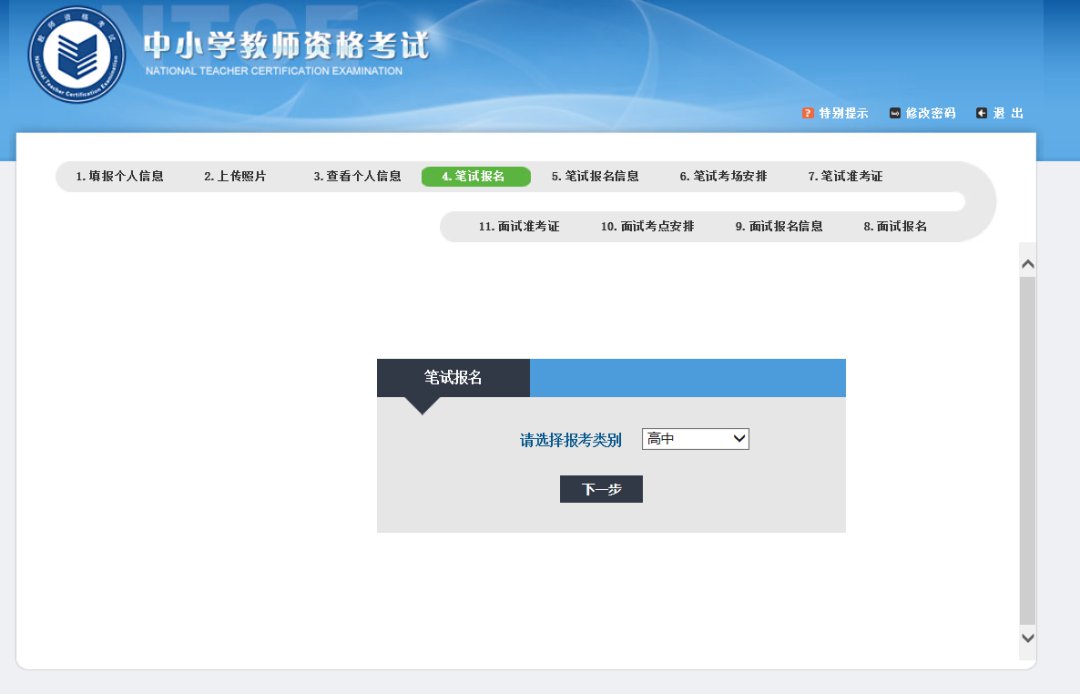Click the orange question icon beside 特别提示

tap(808, 113)
